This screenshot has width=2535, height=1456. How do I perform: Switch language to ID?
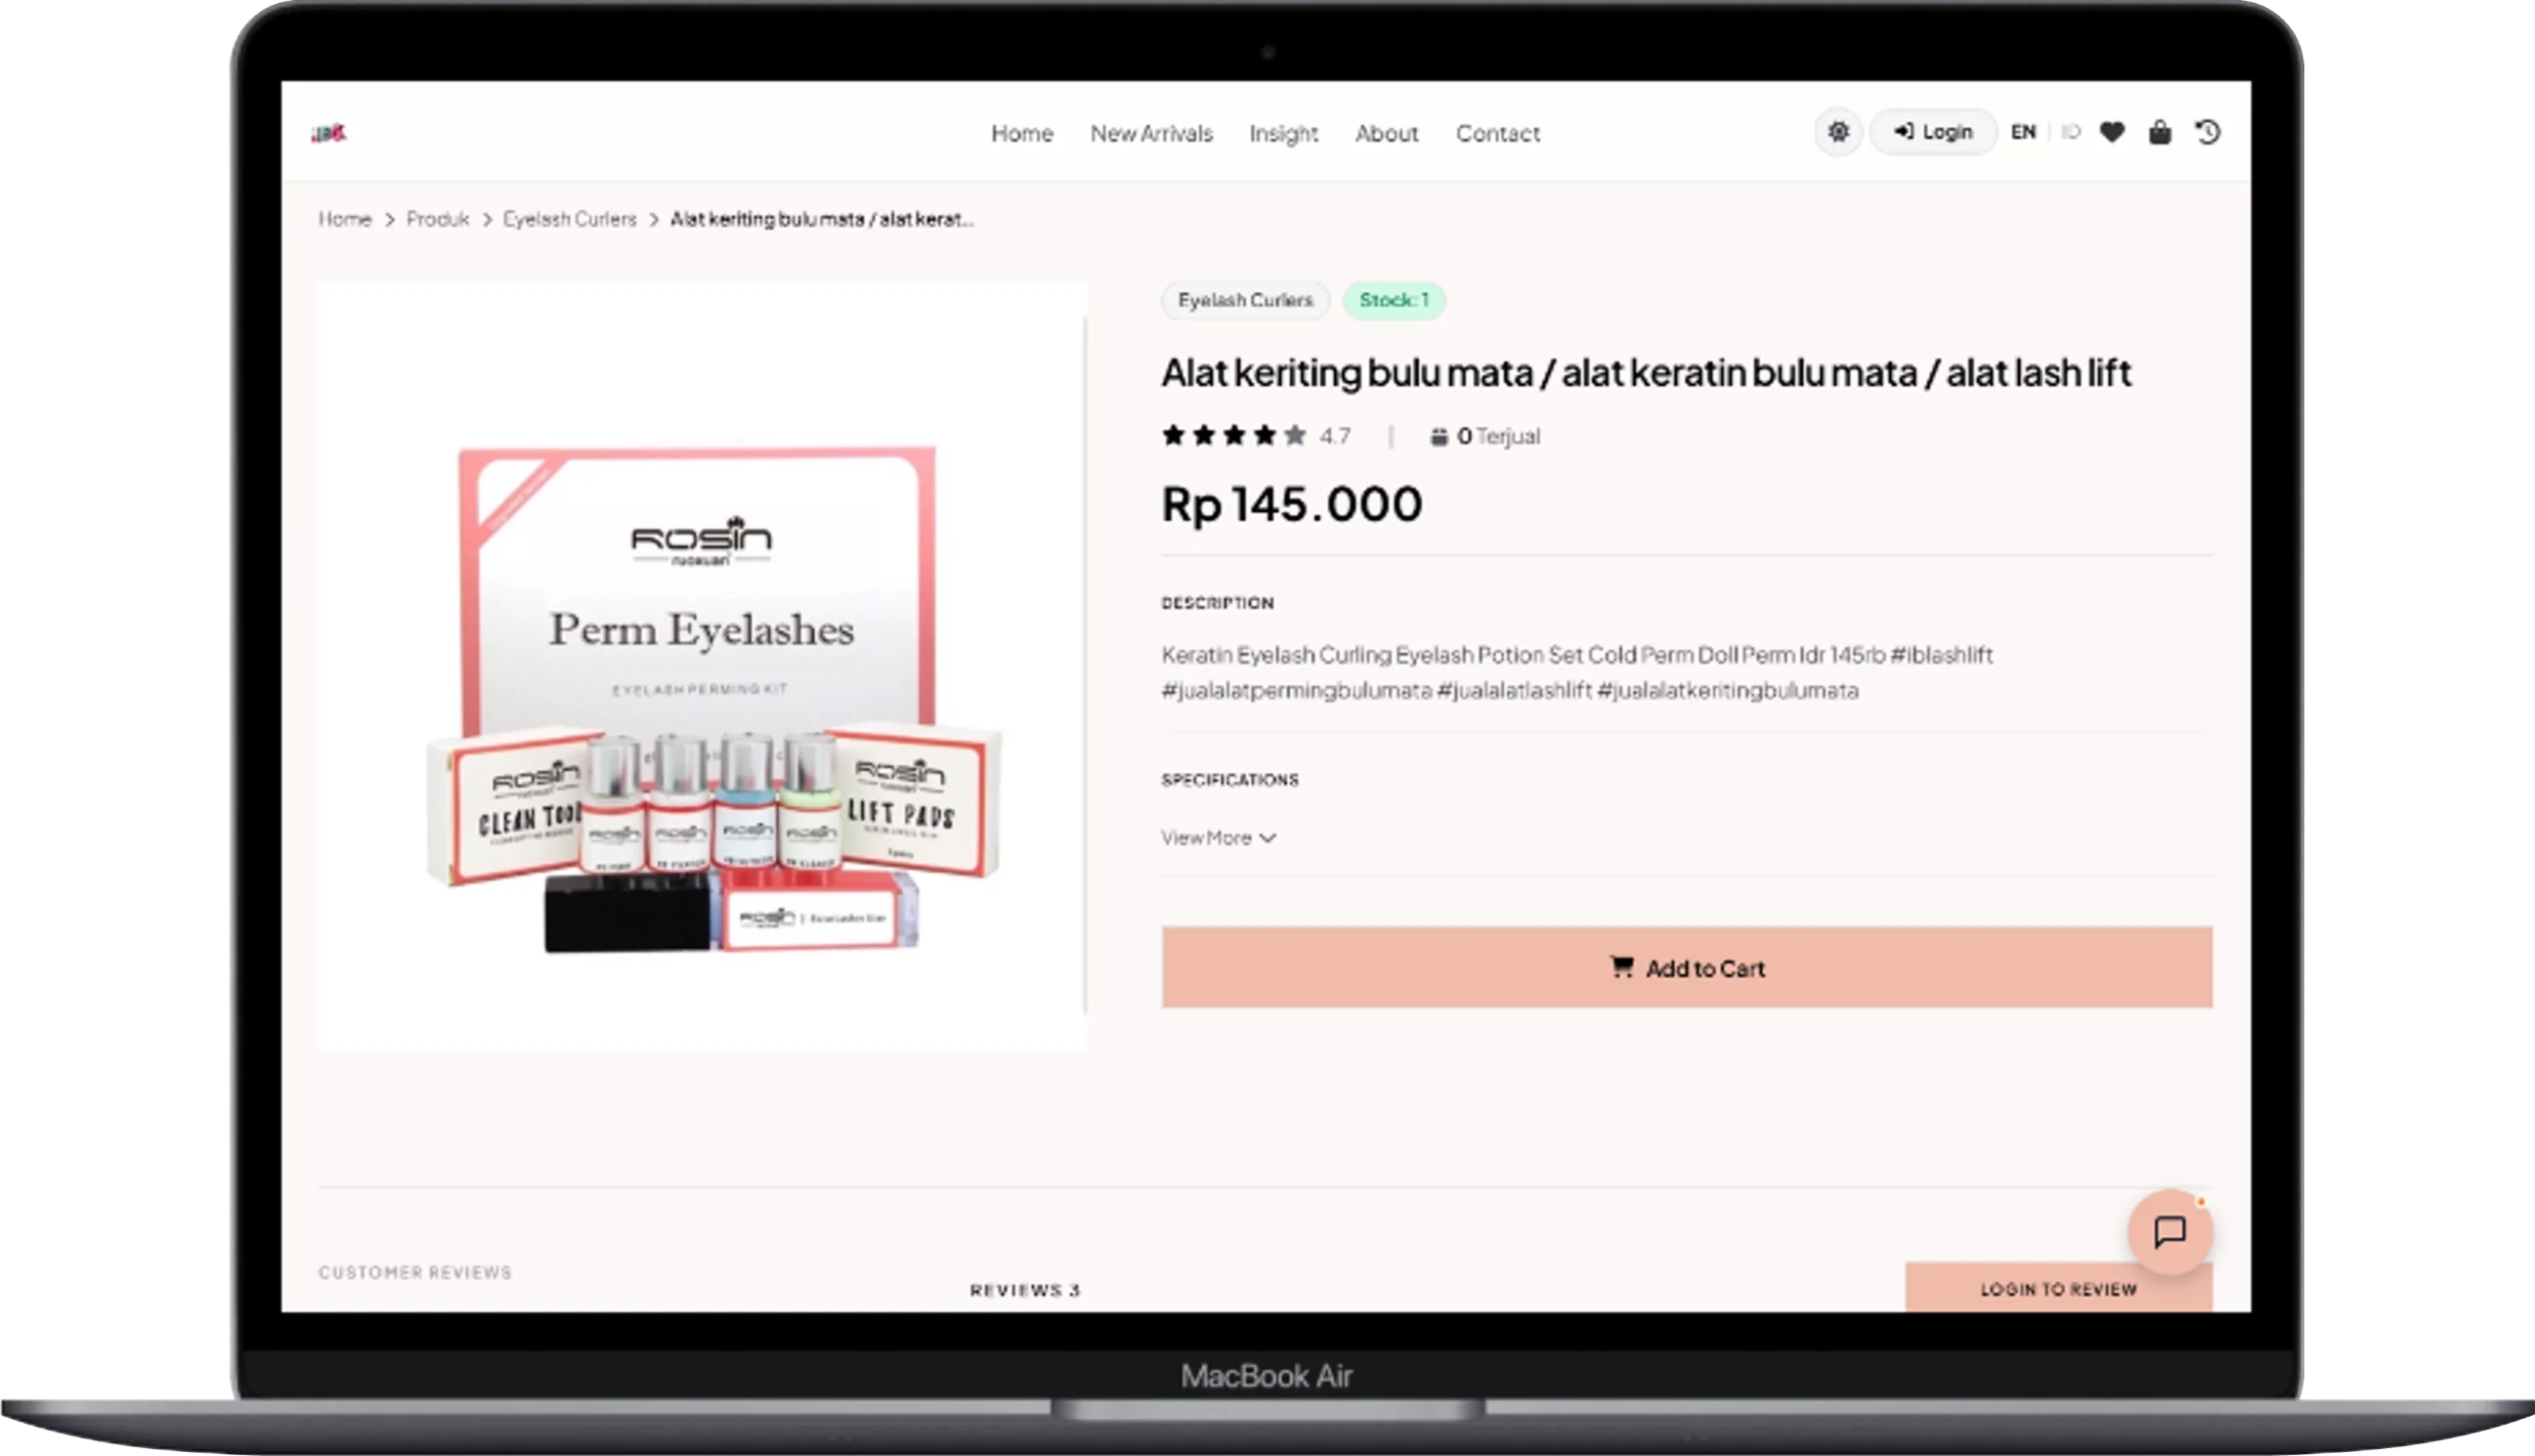point(2071,132)
